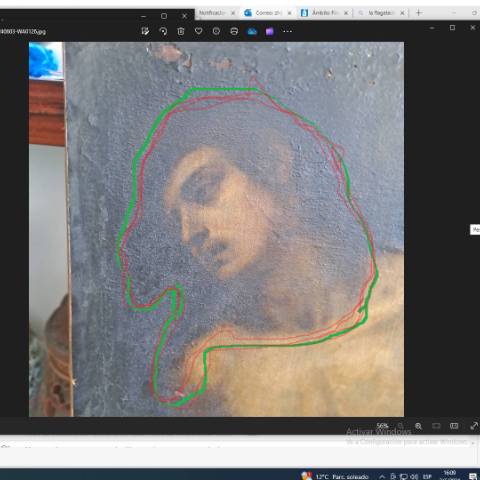Close the 'la flagelación' search tab
480x480 pixels.
402,13
